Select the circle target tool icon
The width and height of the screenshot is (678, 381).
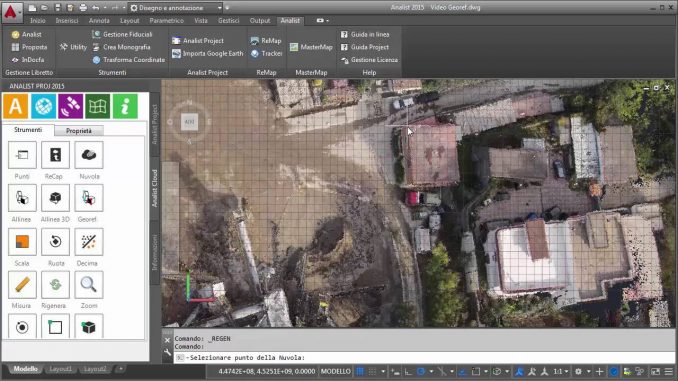click(22, 327)
